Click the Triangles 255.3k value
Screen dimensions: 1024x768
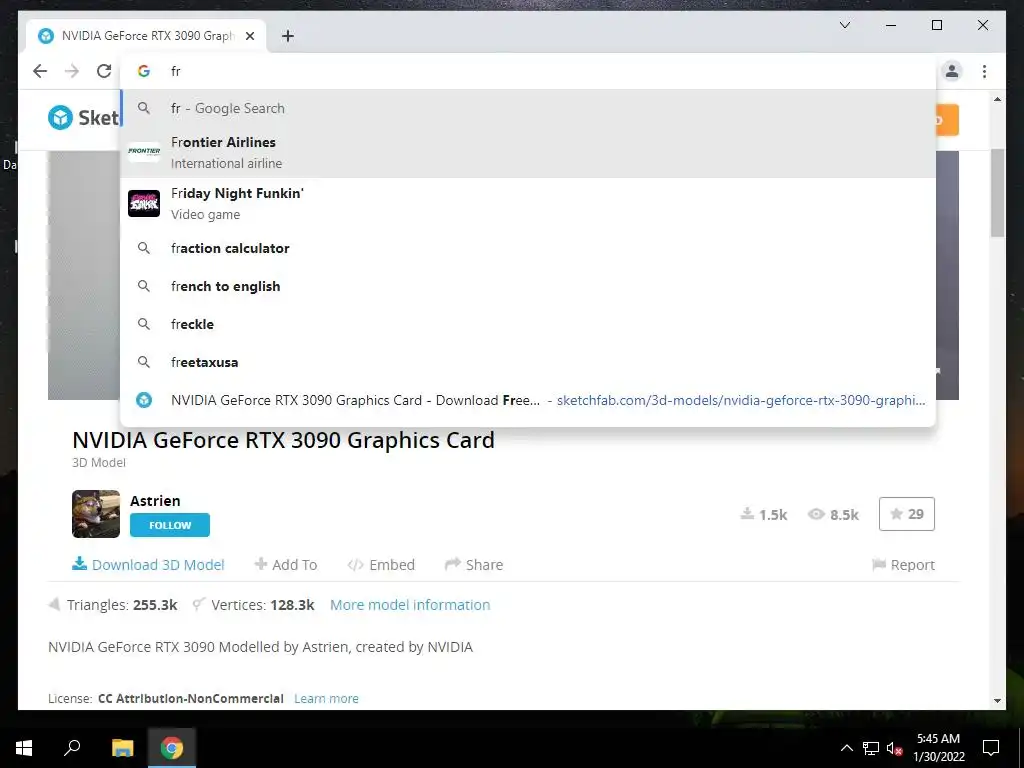tap(155, 605)
